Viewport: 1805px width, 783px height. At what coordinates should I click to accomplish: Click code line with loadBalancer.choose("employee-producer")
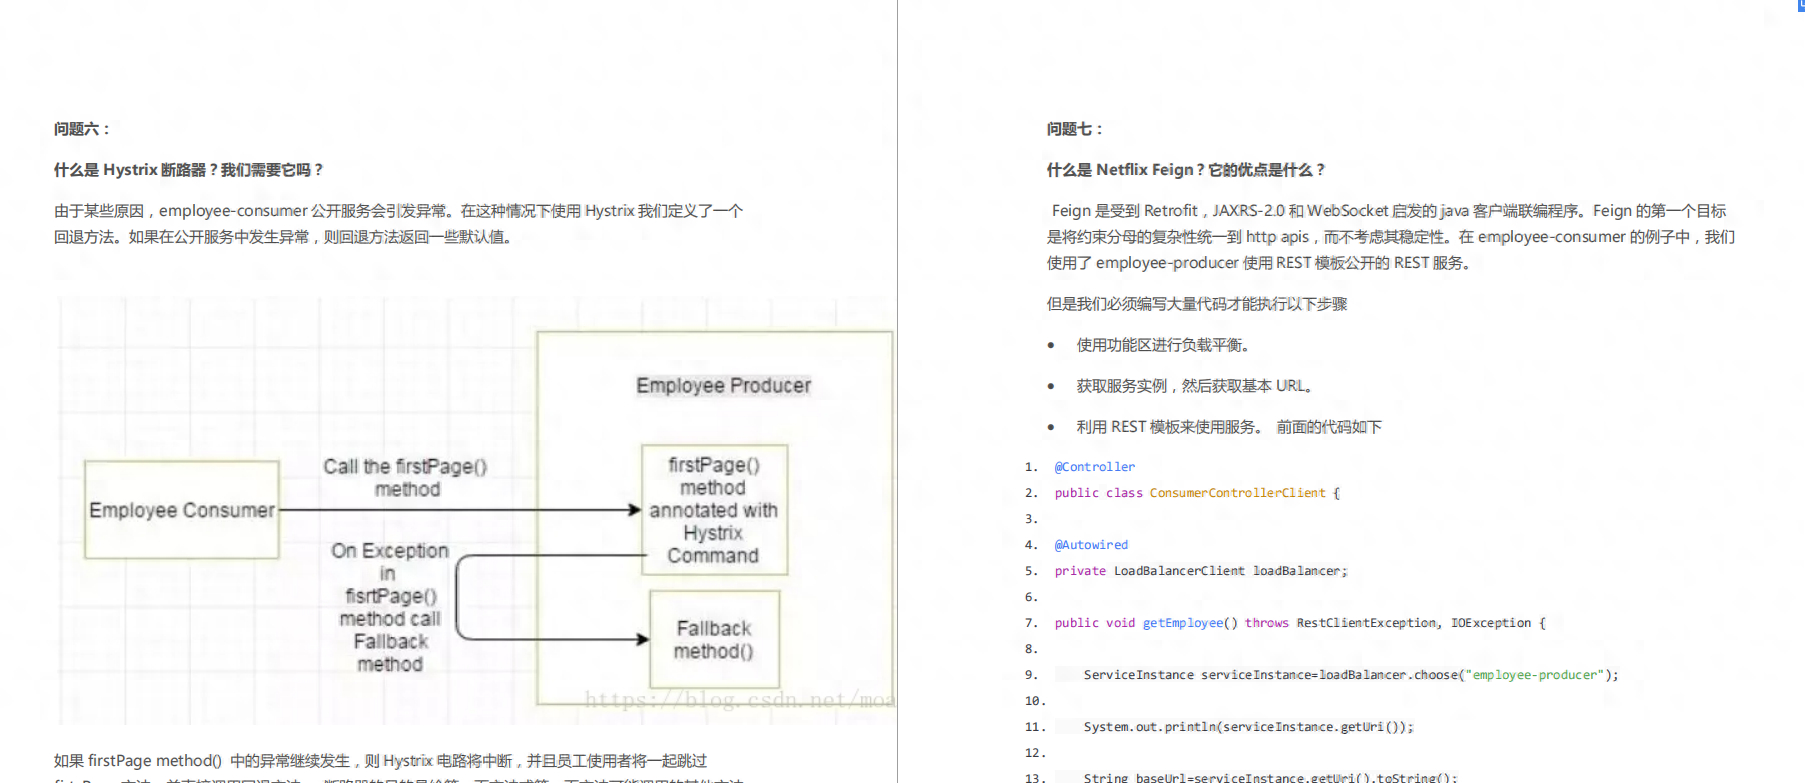coord(1351,675)
